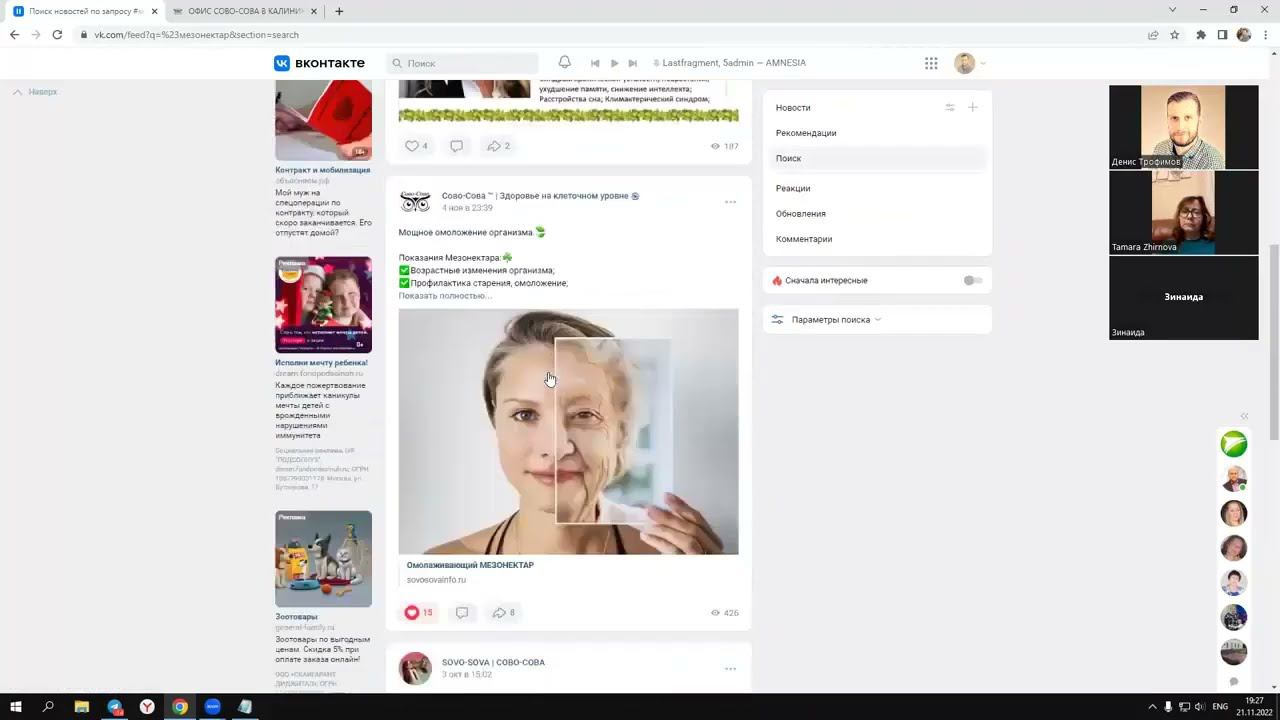The image size is (1280, 720).
Task: Open the Сово-Сова owl group avatar
Action: [x=415, y=202]
